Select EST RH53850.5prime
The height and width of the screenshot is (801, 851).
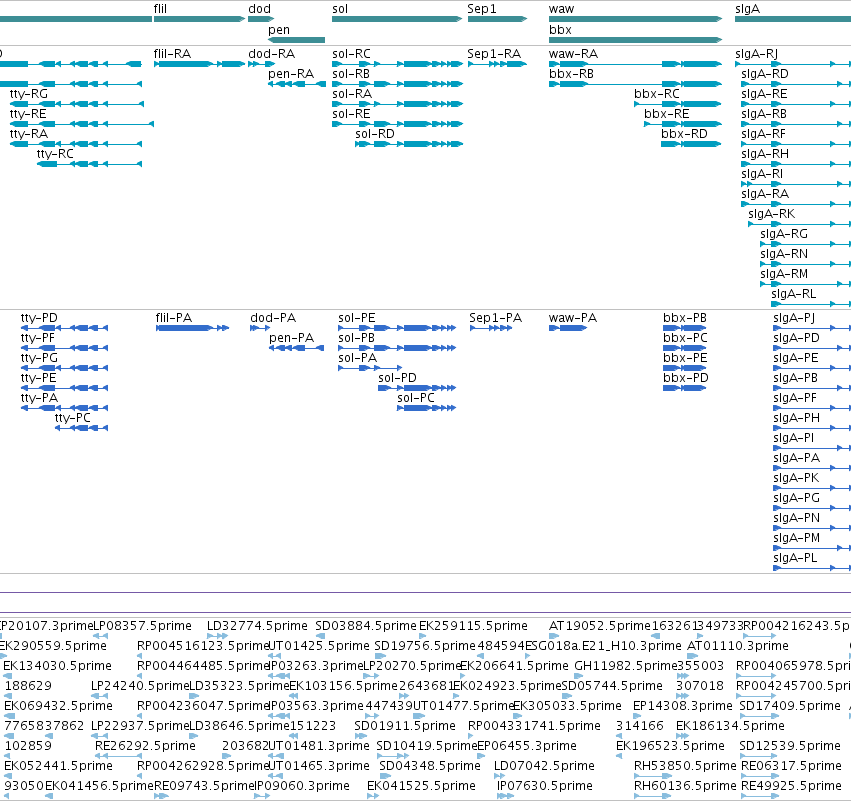(x=653, y=776)
